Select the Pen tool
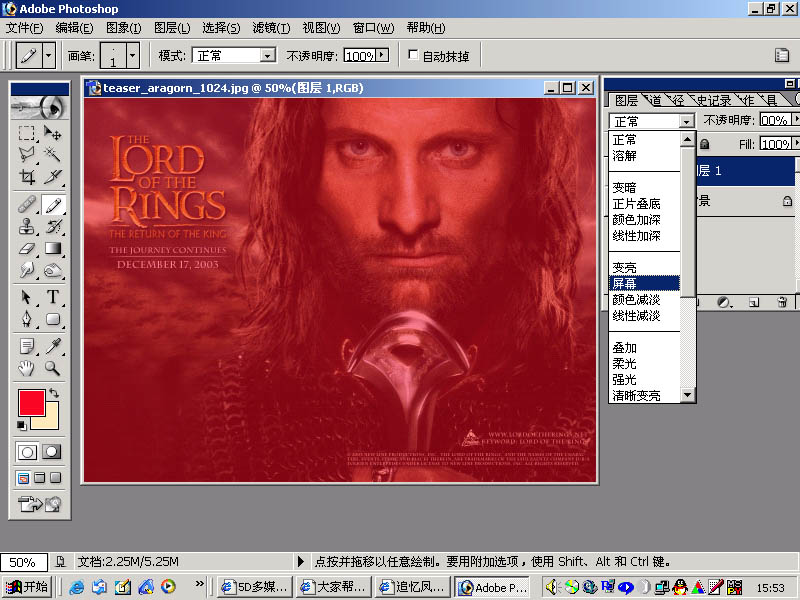This screenshot has height=600, width=800. click(x=27, y=319)
